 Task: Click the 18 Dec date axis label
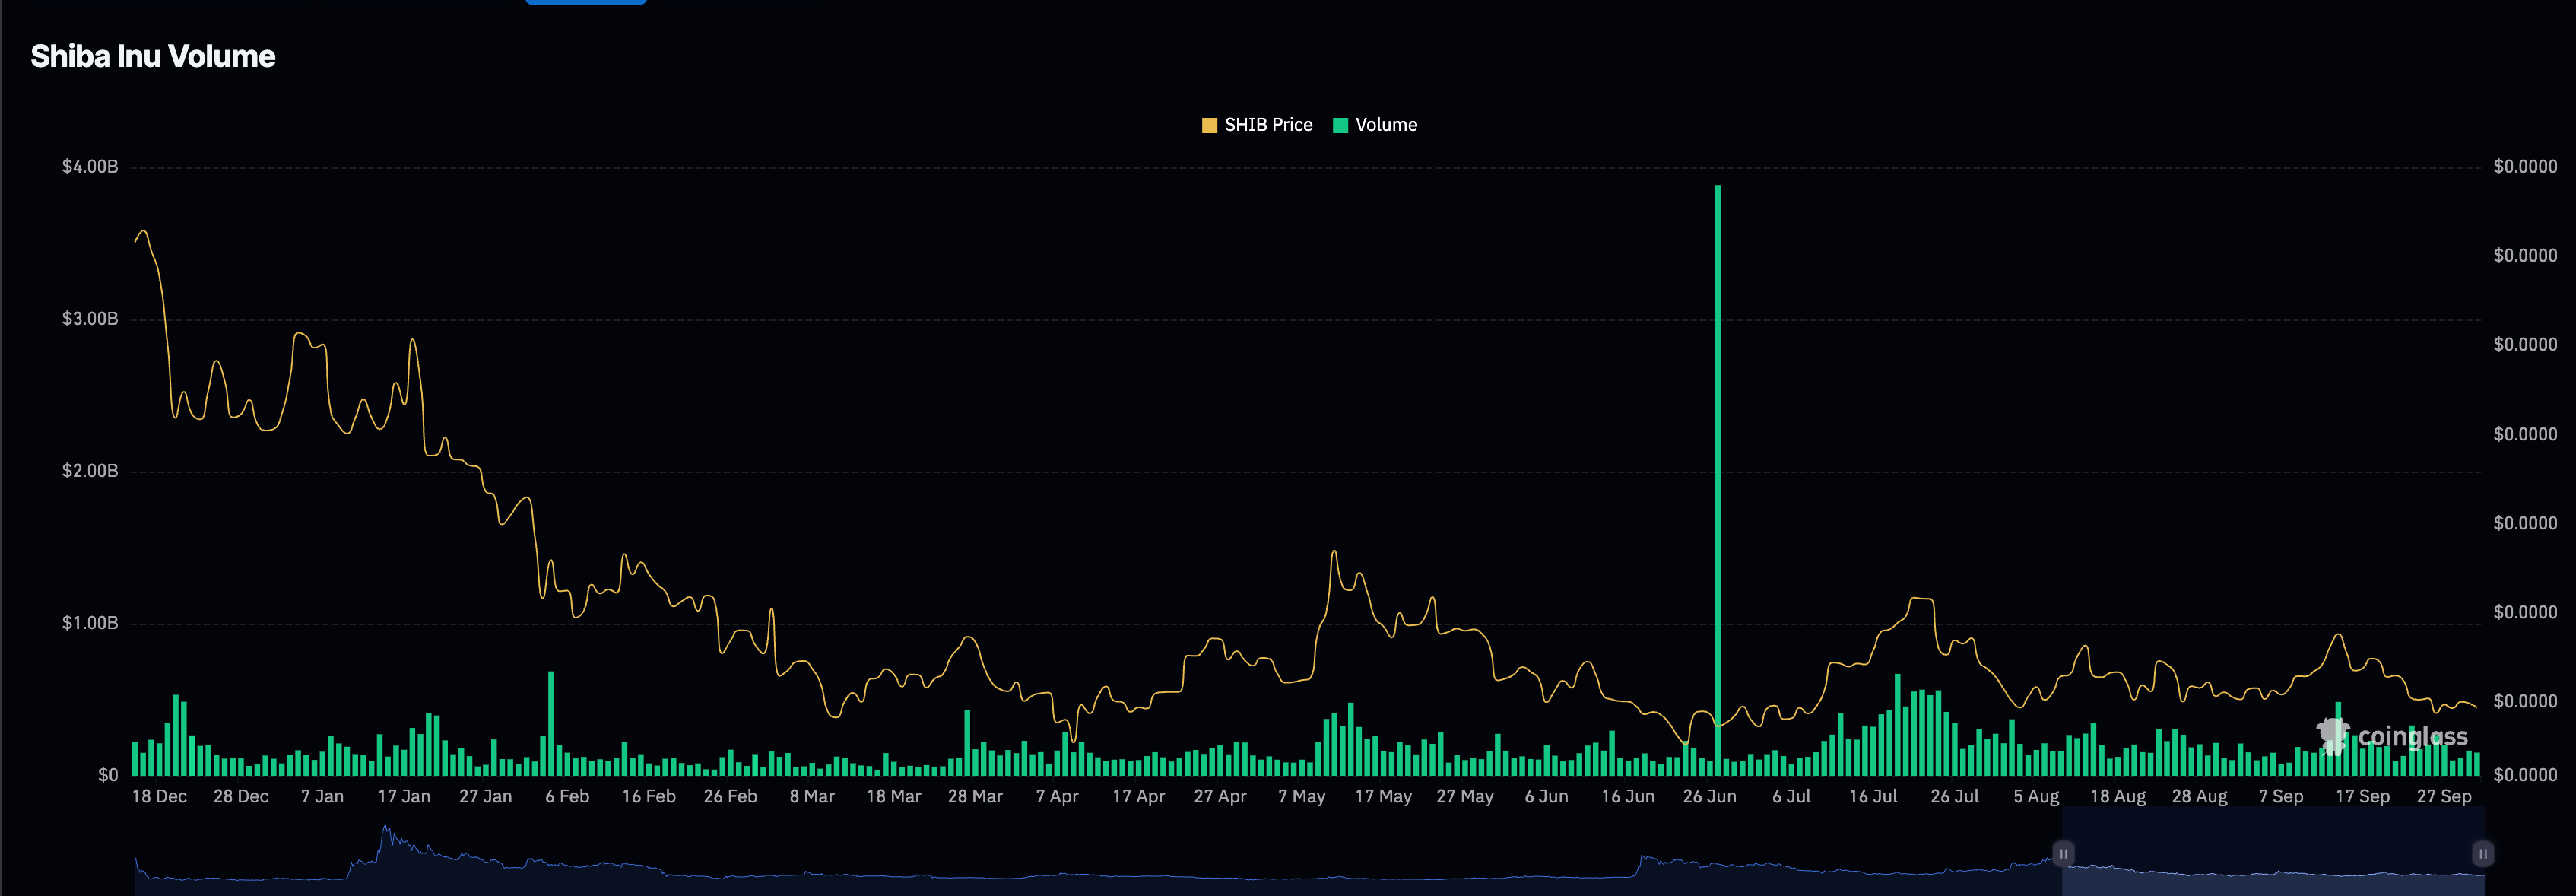click(x=159, y=796)
